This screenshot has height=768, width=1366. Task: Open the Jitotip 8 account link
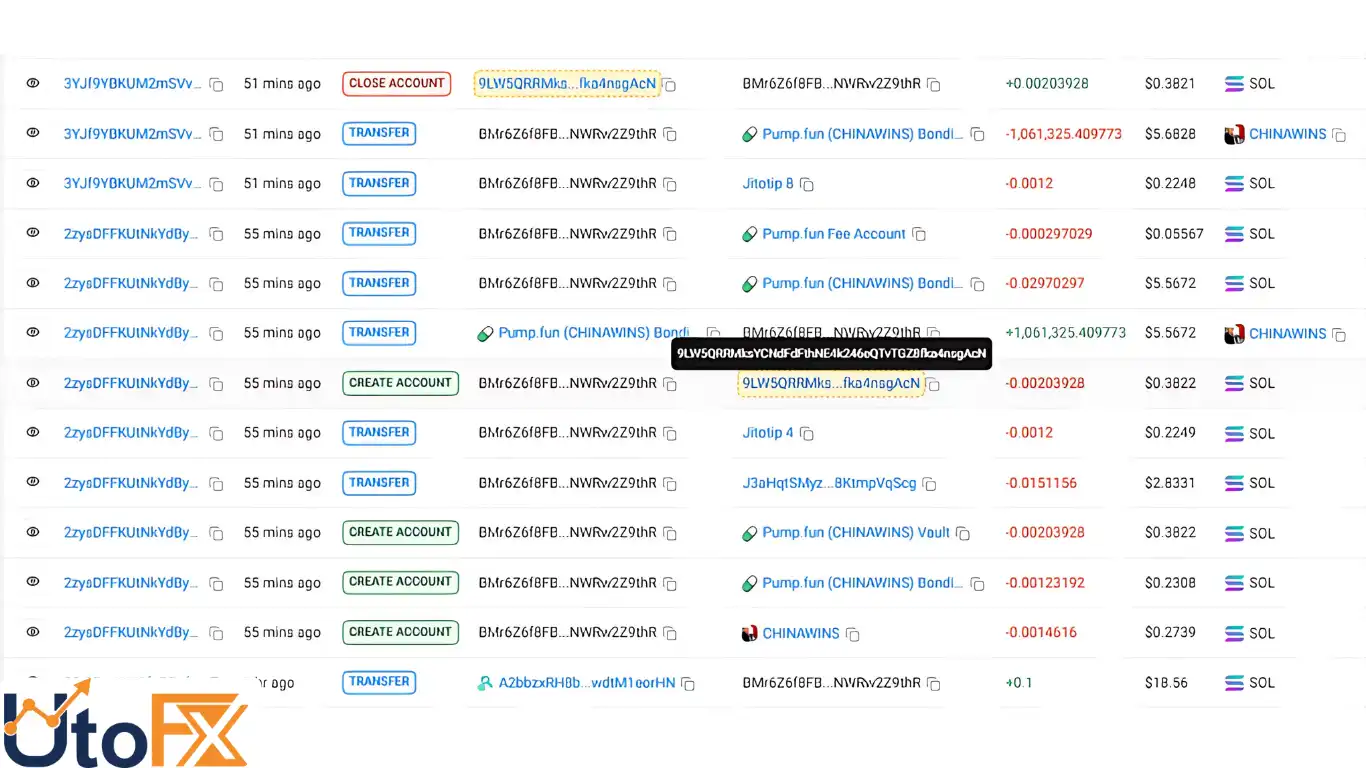(768, 183)
